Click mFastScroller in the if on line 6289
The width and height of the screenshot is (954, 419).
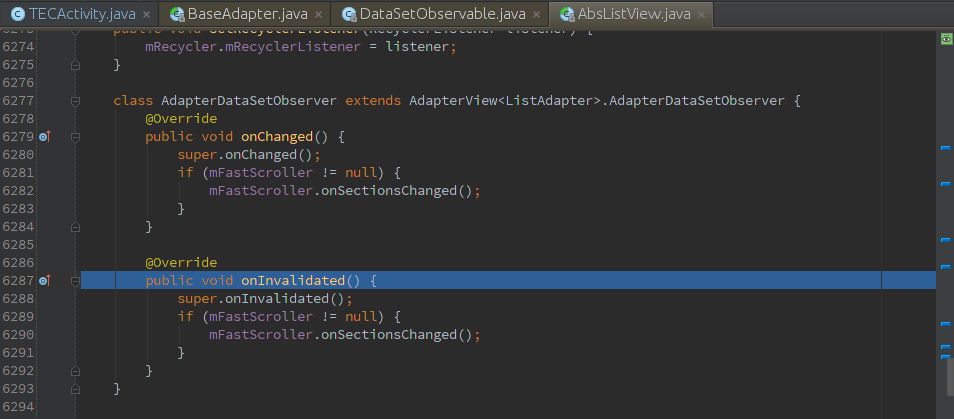coord(261,316)
